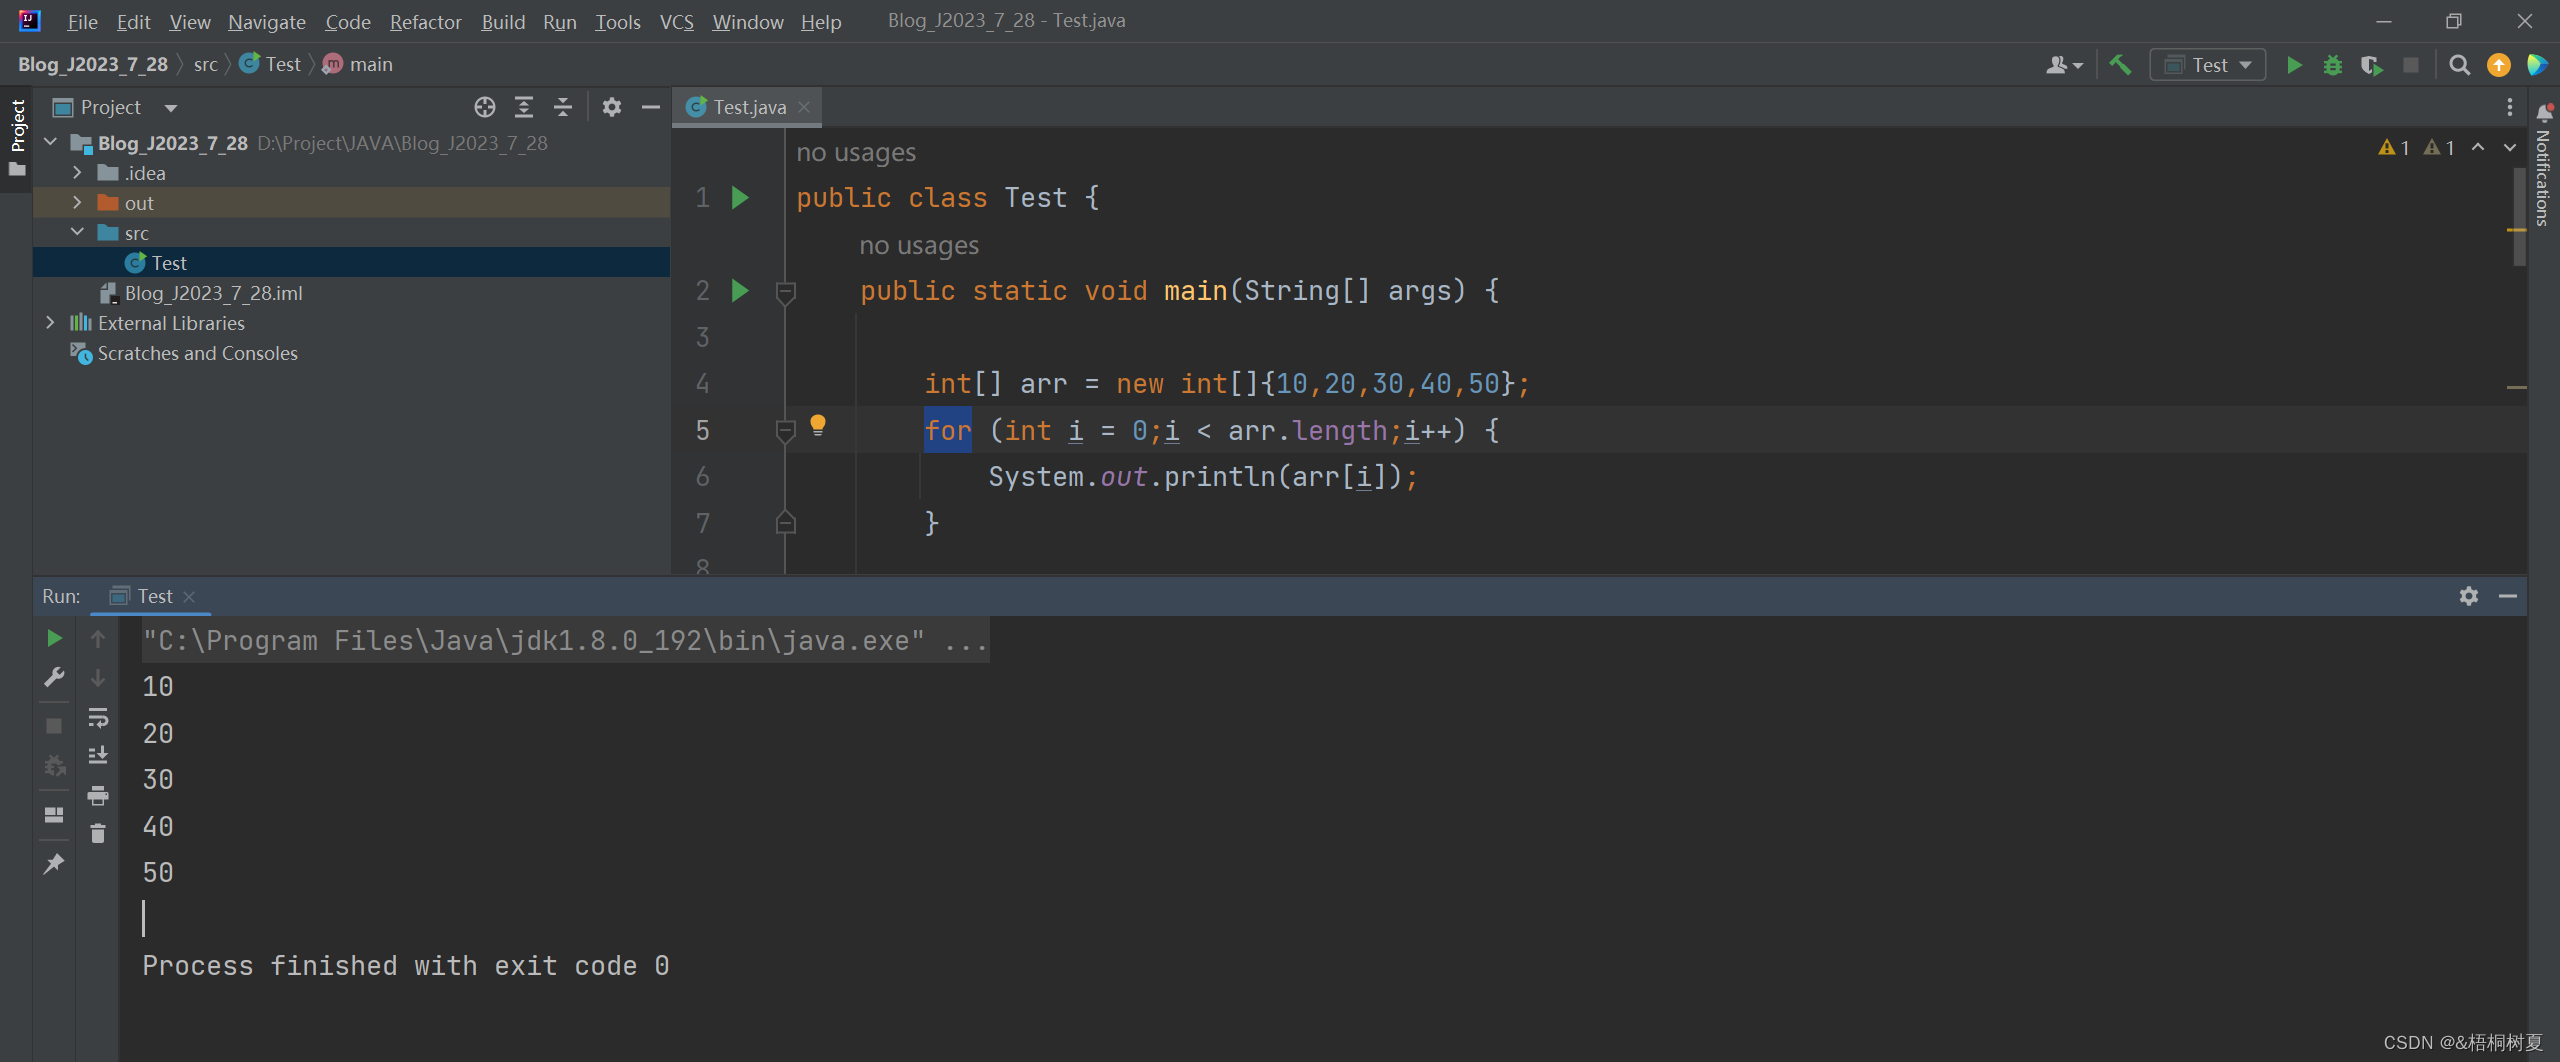Collapse the Blog_J2023_7_28 root node
The width and height of the screenshot is (2560, 1062).
(50, 143)
